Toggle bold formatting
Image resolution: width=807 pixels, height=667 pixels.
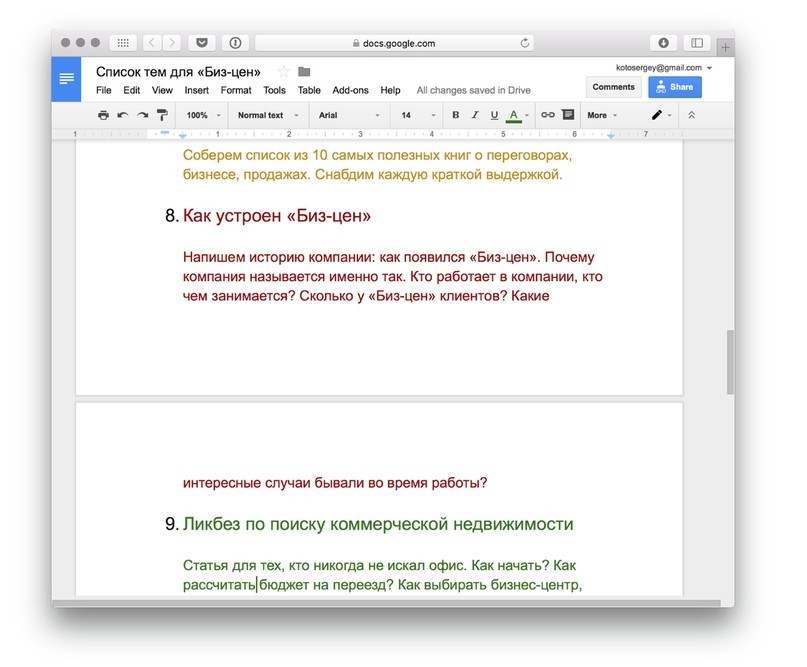click(455, 115)
